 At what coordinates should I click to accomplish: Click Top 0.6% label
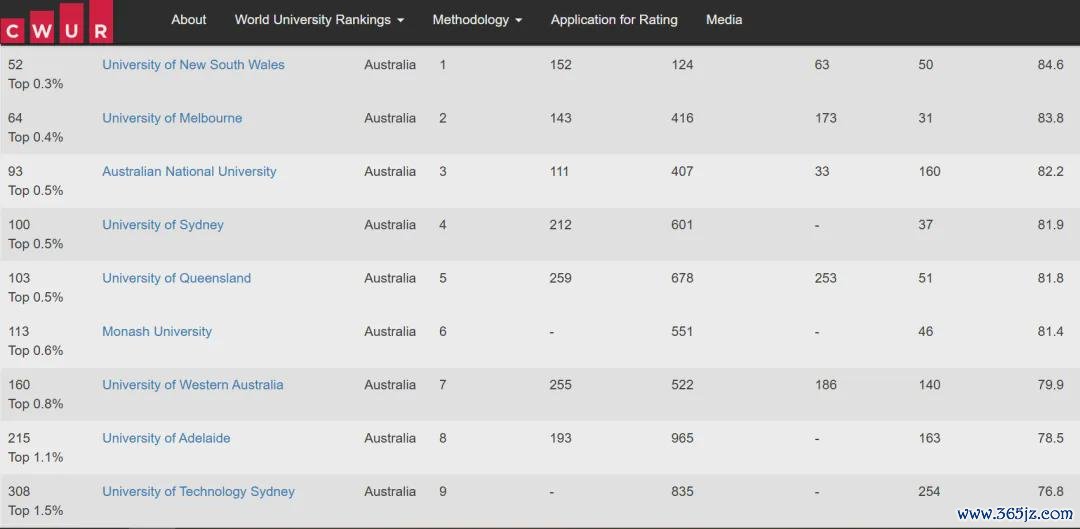point(35,351)
